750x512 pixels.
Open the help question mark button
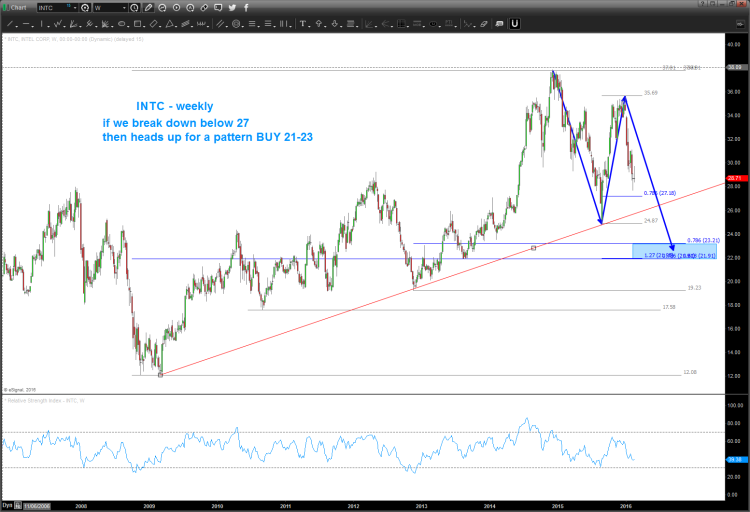pyautogui.click(x=702, y=3)
